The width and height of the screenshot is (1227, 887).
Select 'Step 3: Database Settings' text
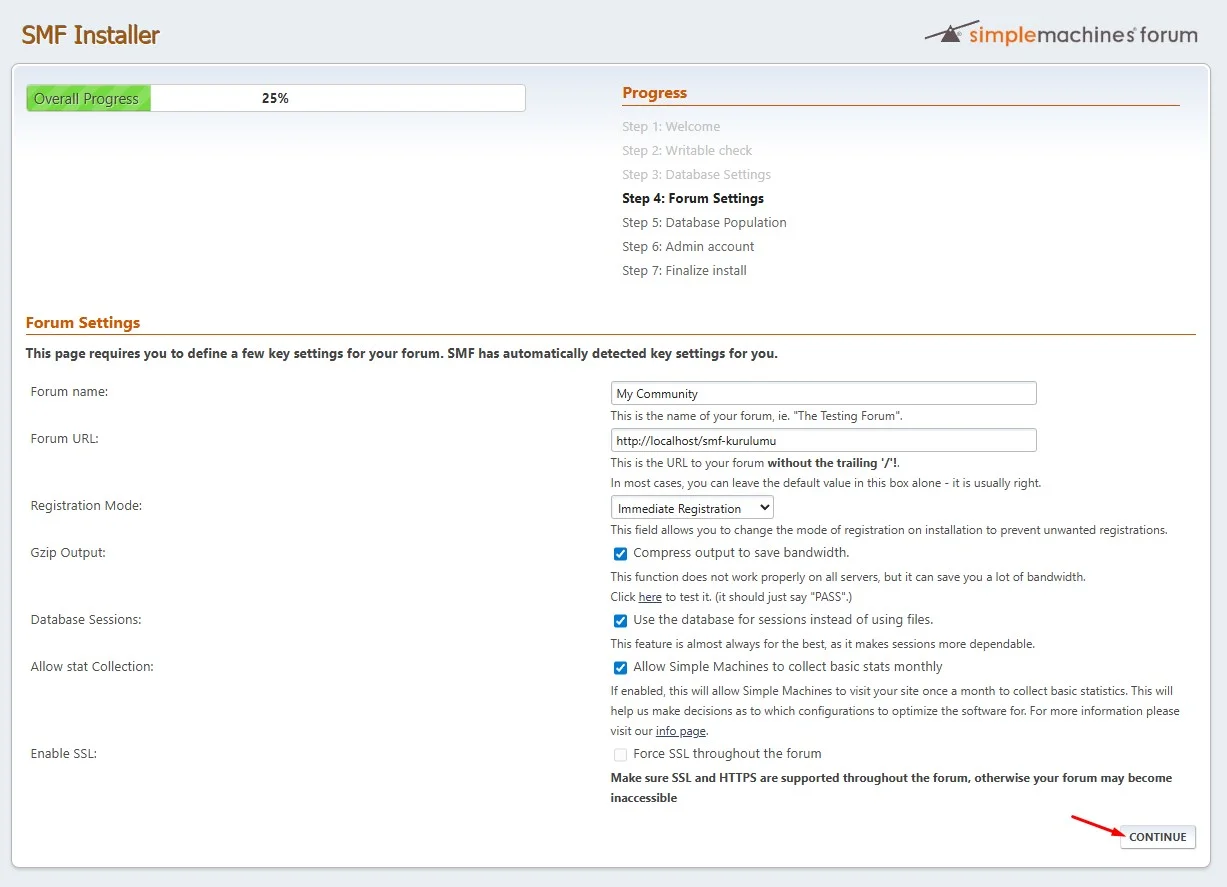[x=696, y=175]
